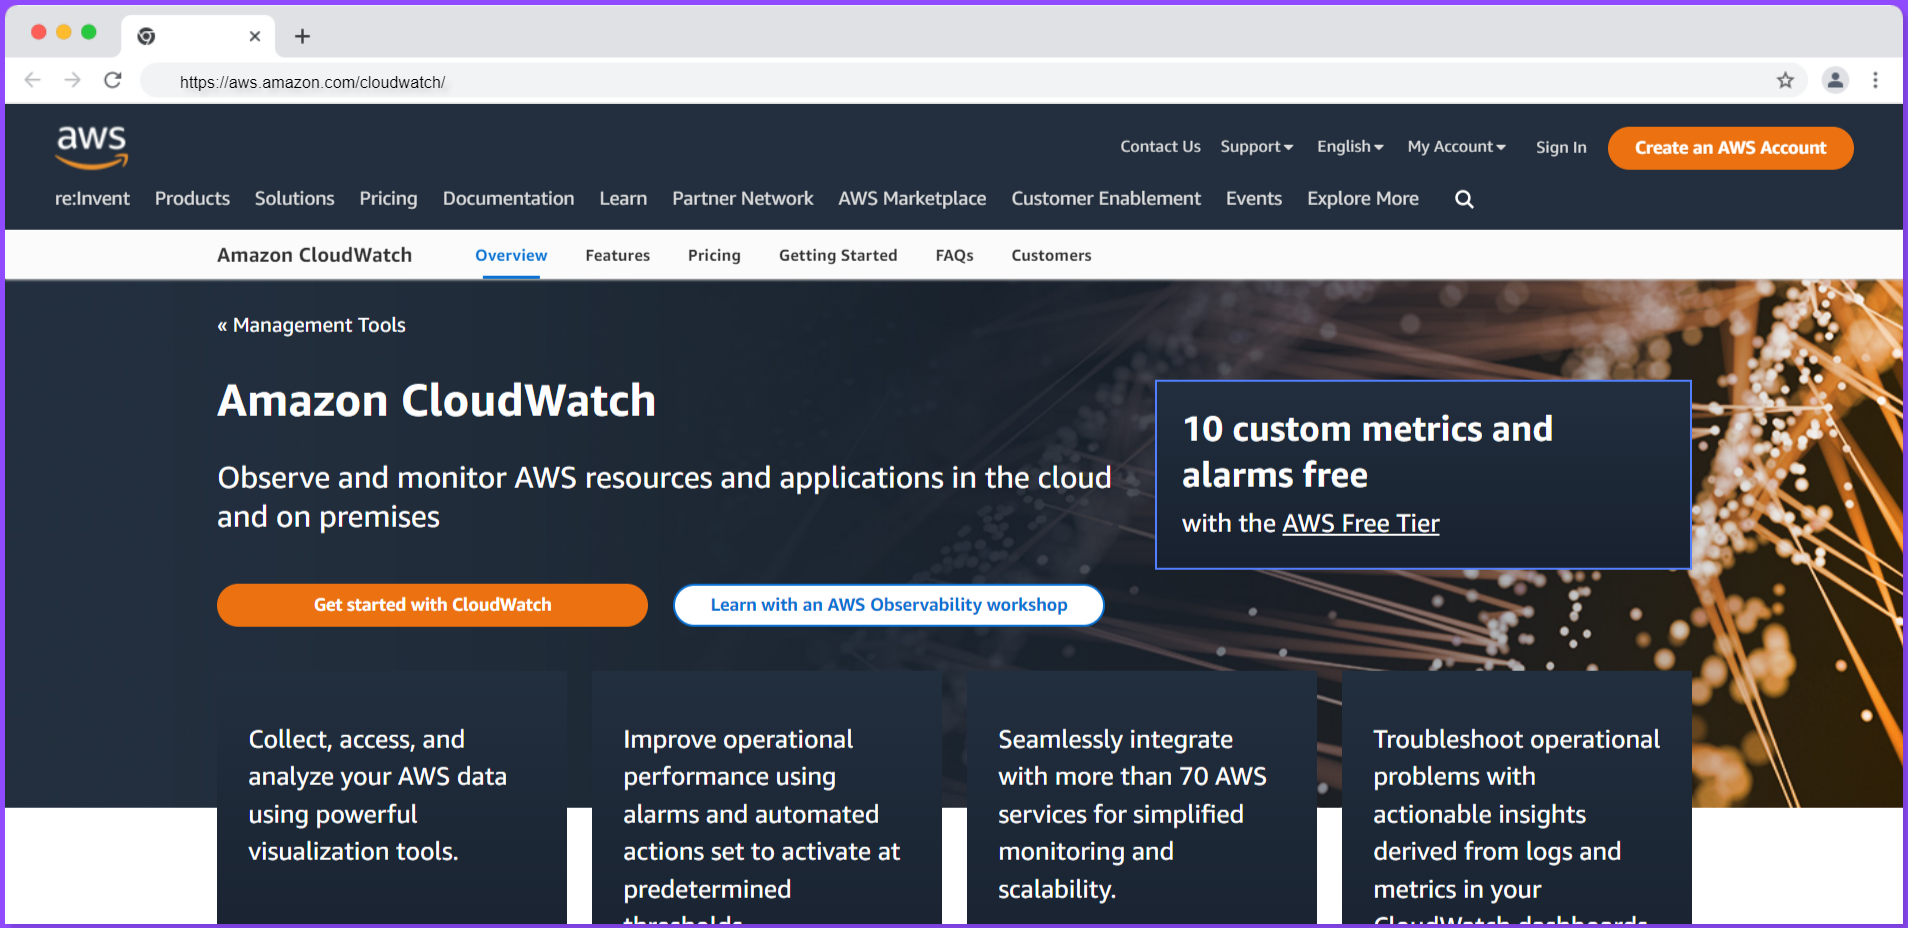Click the Contact Us link
The image size is (1908, 928).
(1160, 147)
